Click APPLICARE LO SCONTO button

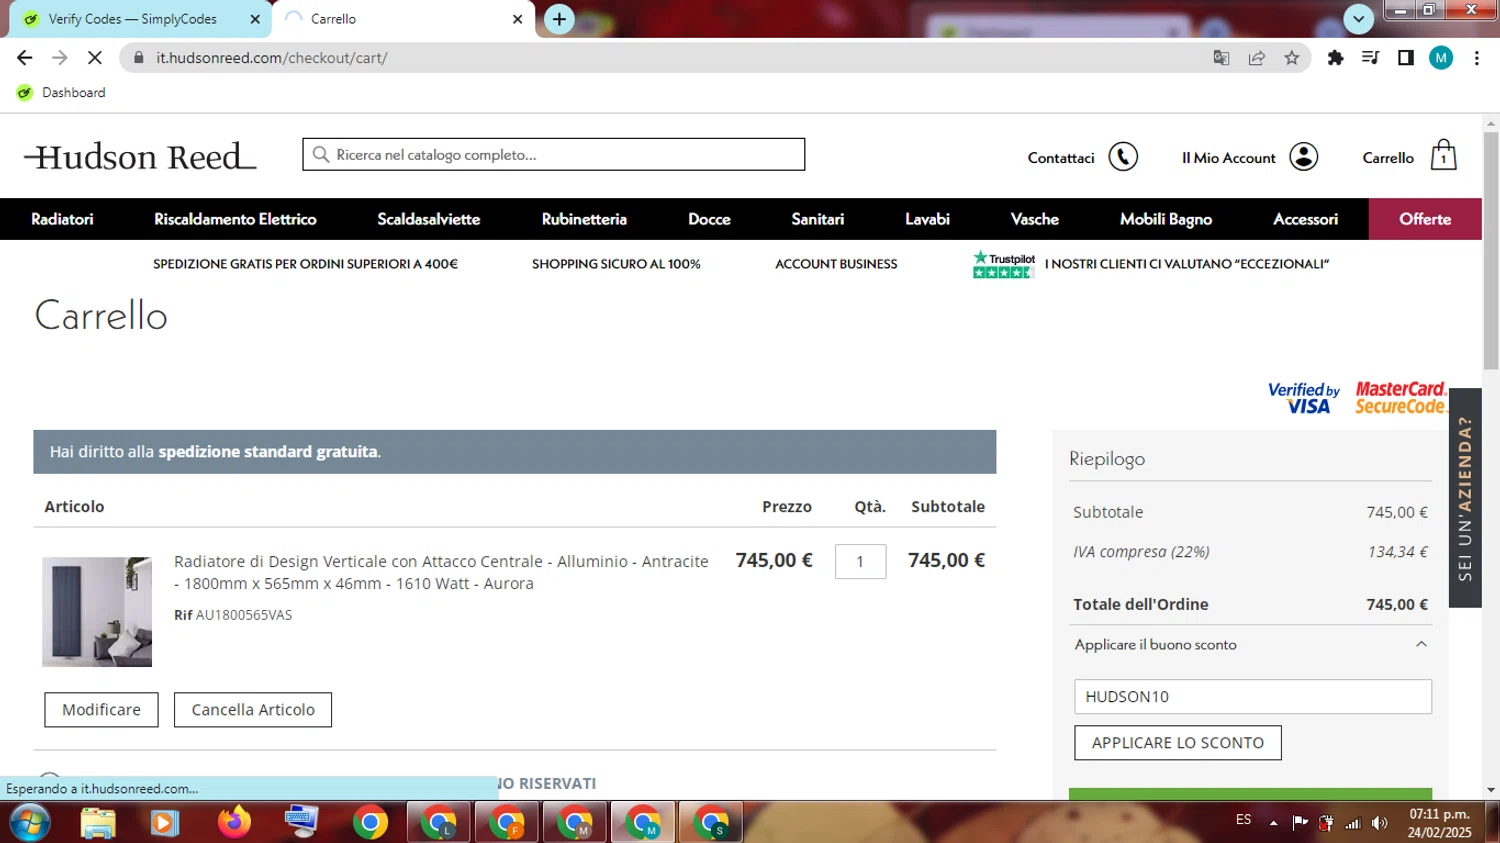pyautogui.click(x=1178, y=743)
